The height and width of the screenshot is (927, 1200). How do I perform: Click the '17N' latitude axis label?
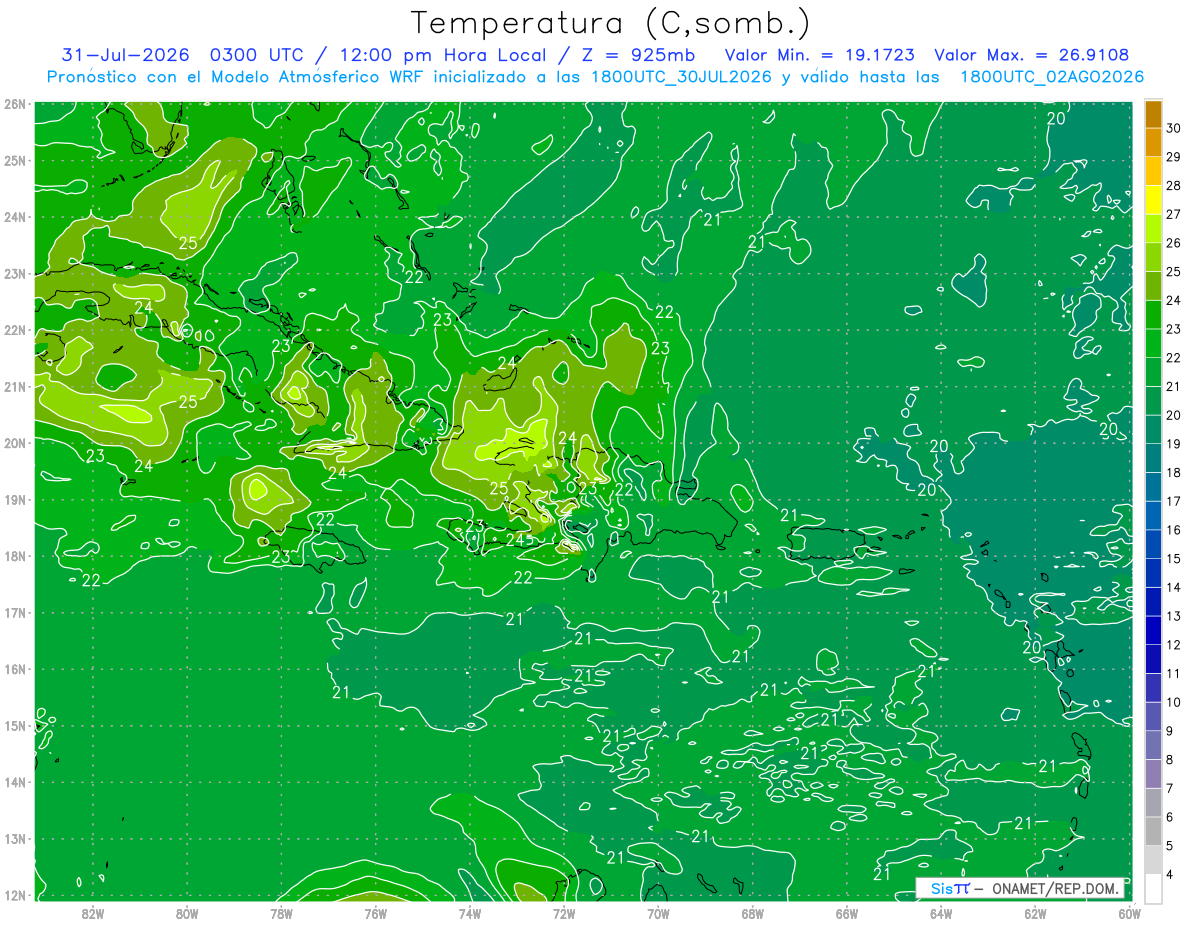[15, 612]
